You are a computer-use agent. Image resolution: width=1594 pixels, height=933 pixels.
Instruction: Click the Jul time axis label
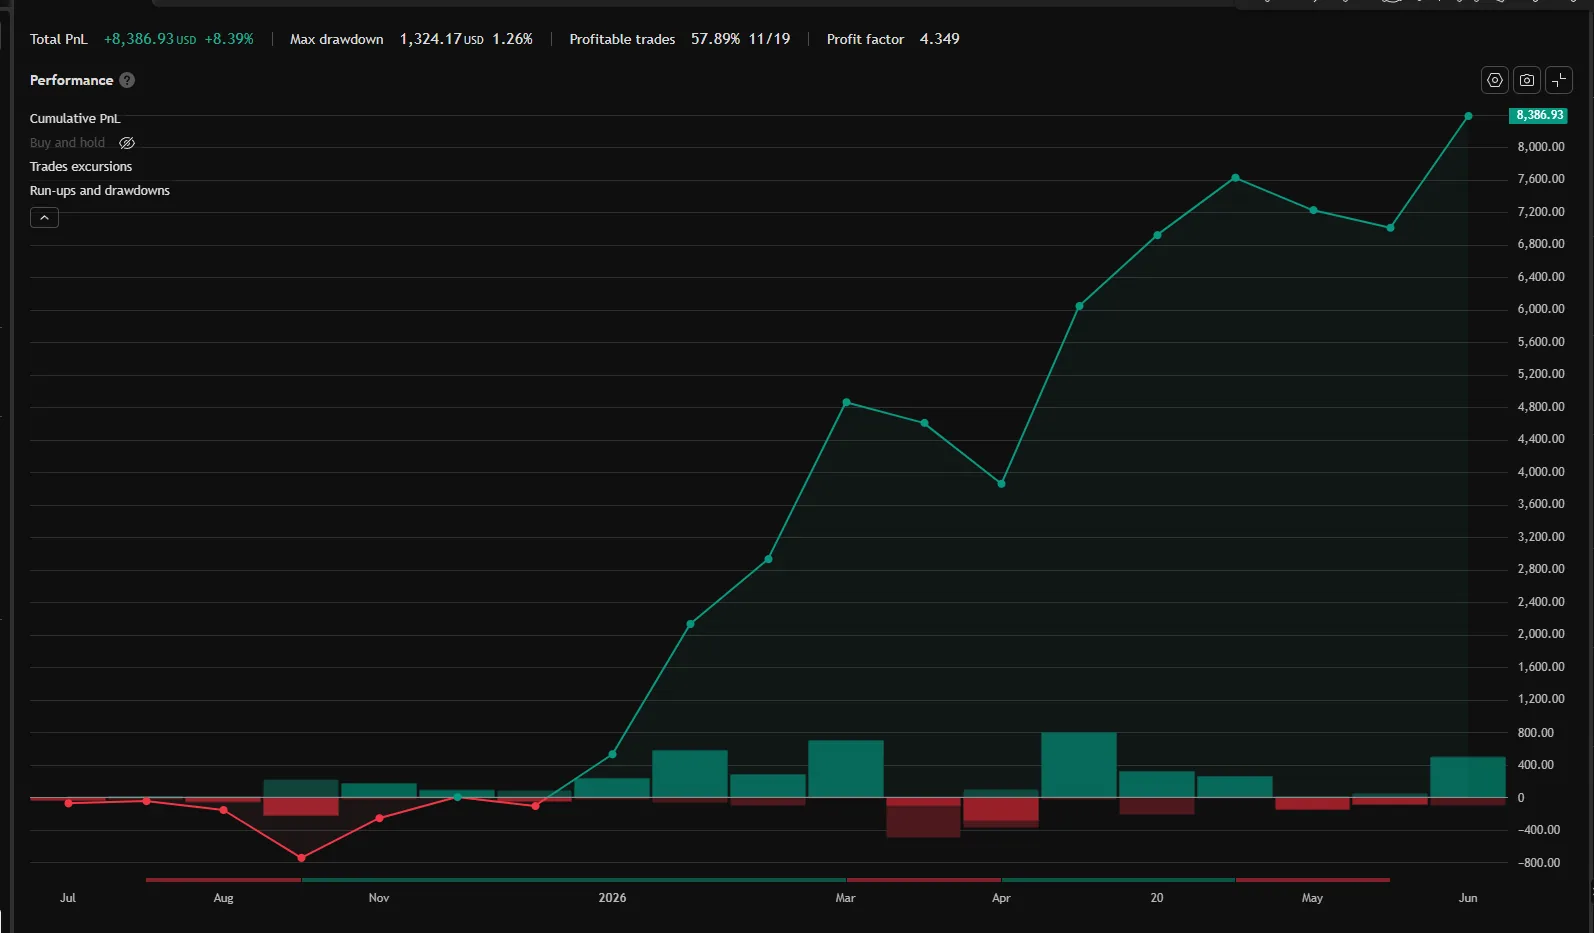(x=68, y=898)
